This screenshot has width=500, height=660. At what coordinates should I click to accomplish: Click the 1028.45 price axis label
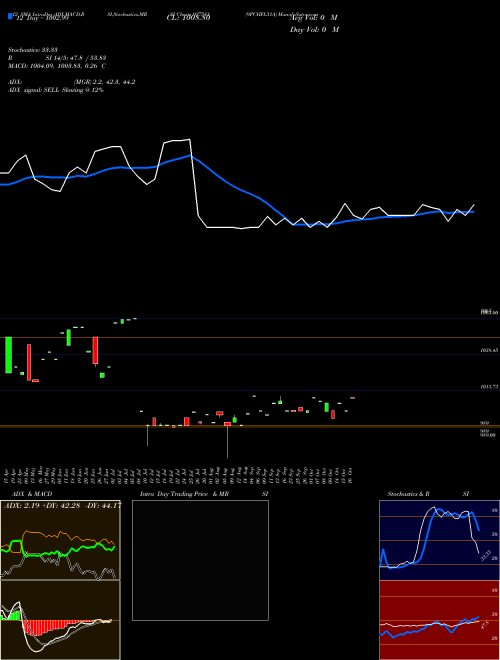click(x=489, y=350)
